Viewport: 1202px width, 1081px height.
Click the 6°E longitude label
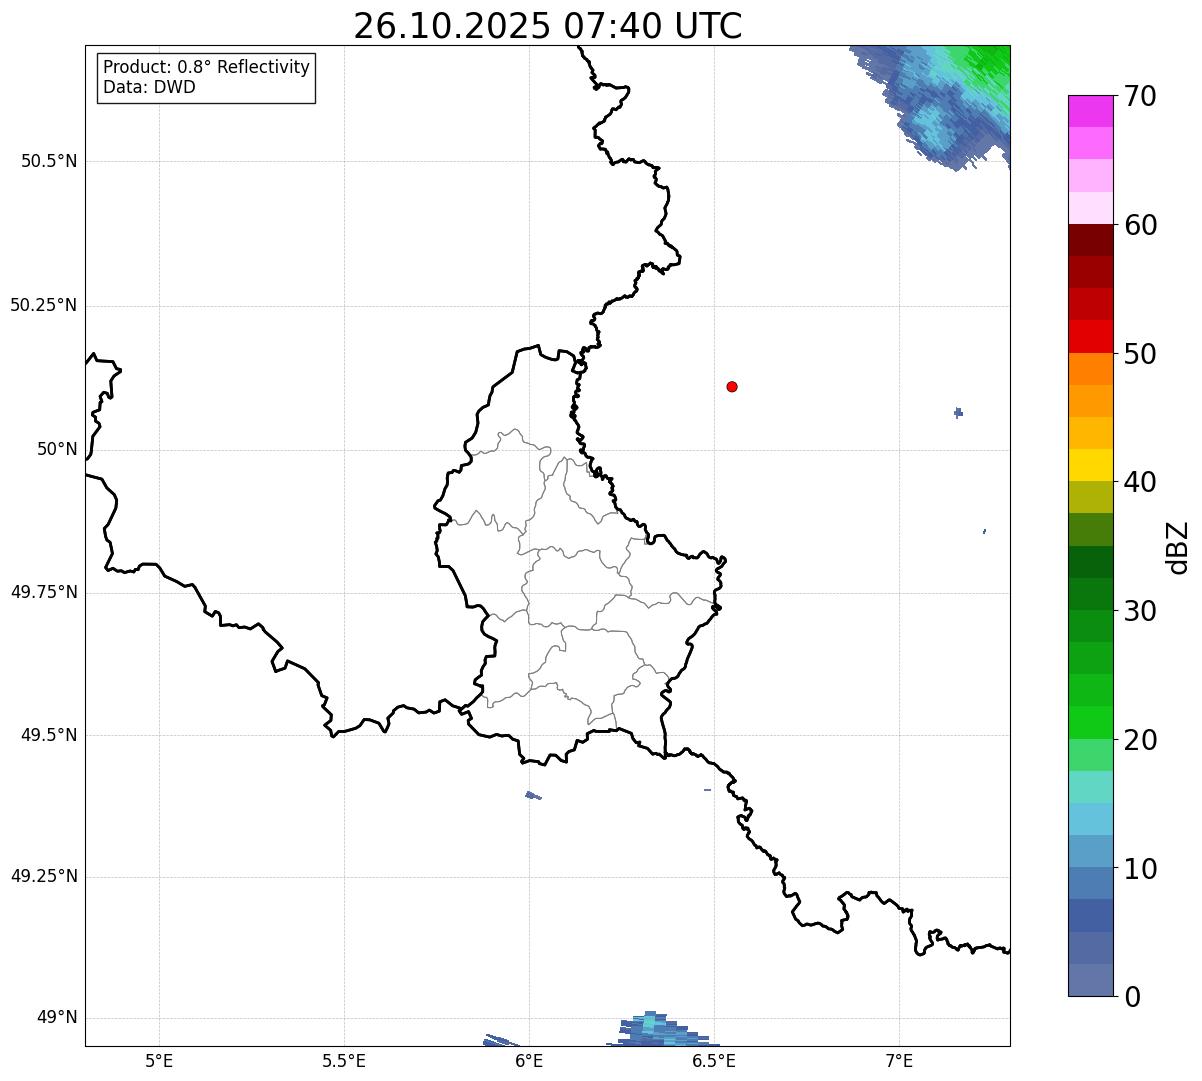coord(529,1060)
